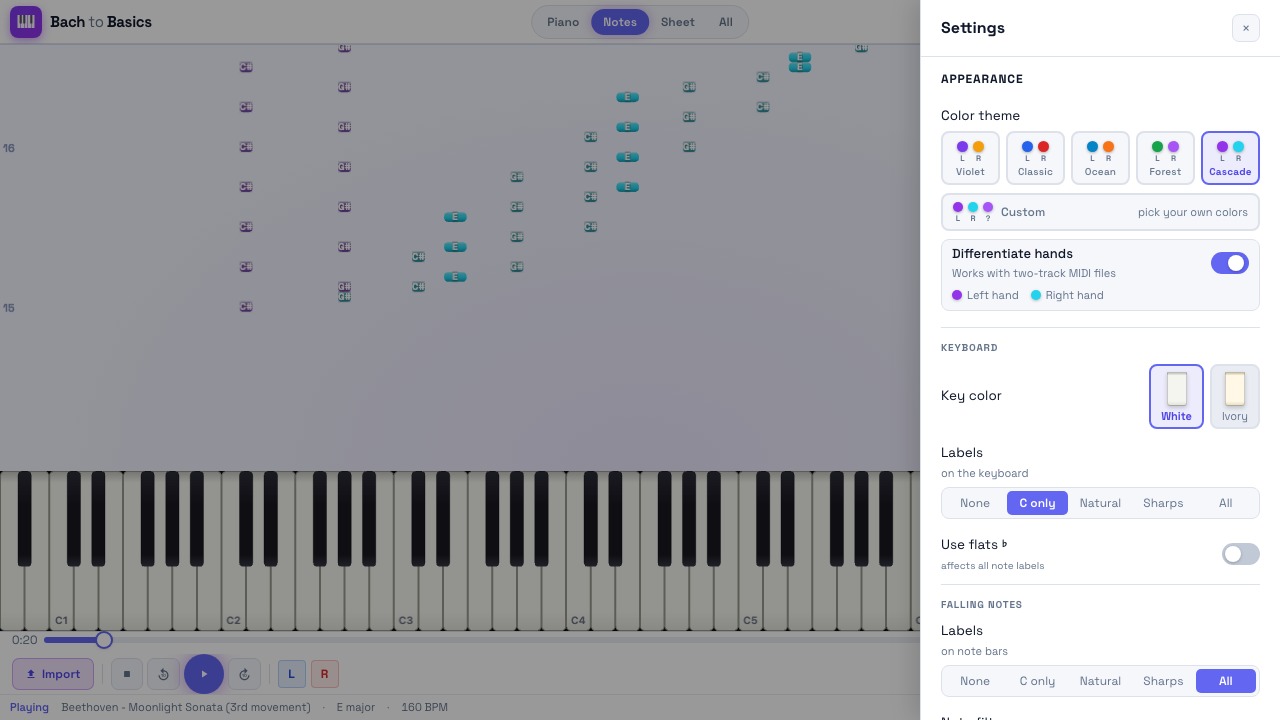
Task: Set keyboard labels to Natural
Action: [x=1100, y=503]
